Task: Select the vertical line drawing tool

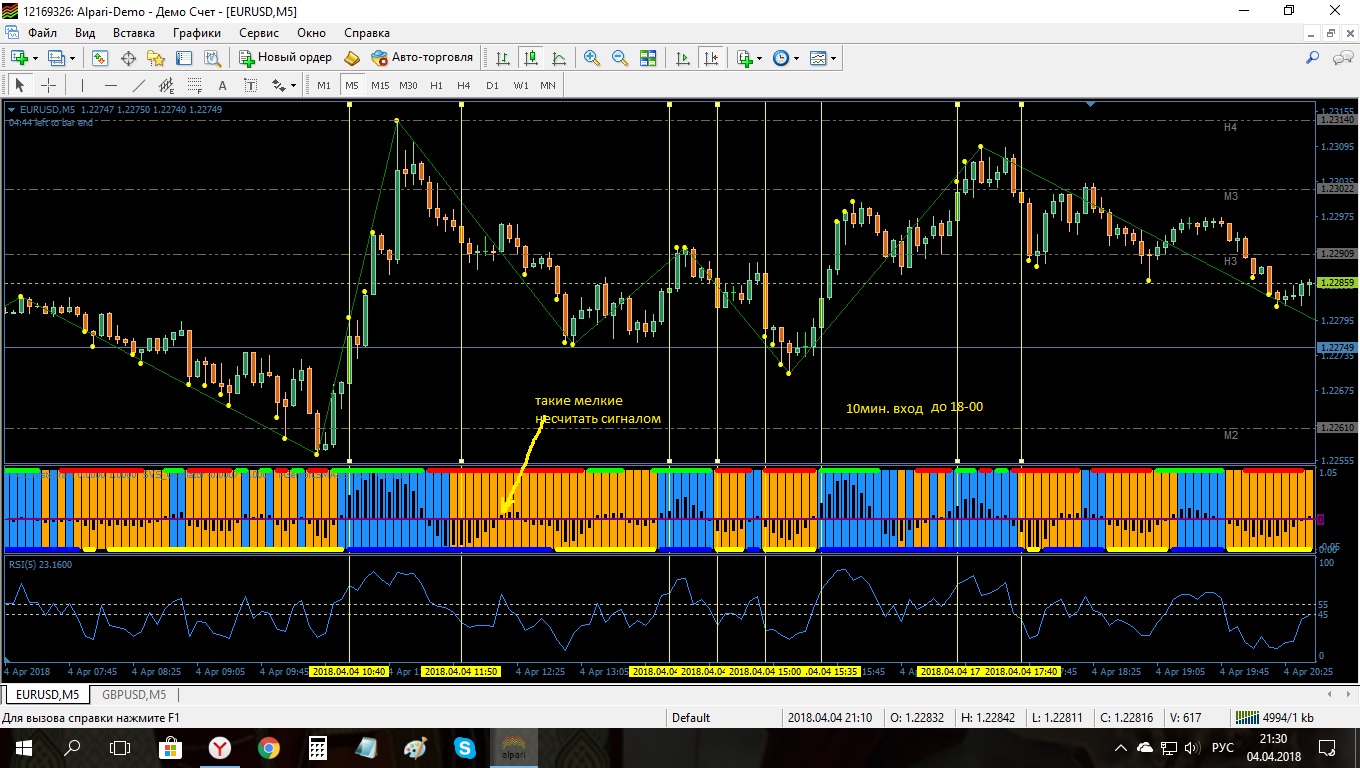Action: 82,85
